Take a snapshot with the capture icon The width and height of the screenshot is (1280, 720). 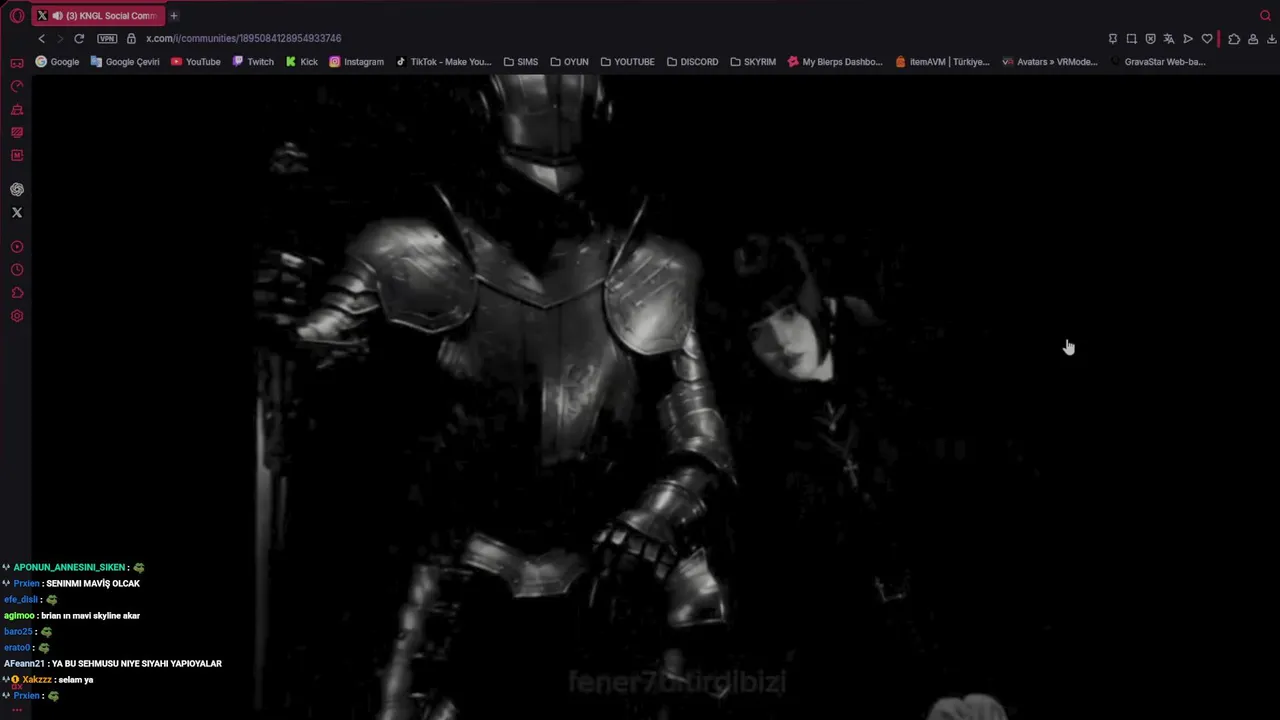click(1132, 39)
